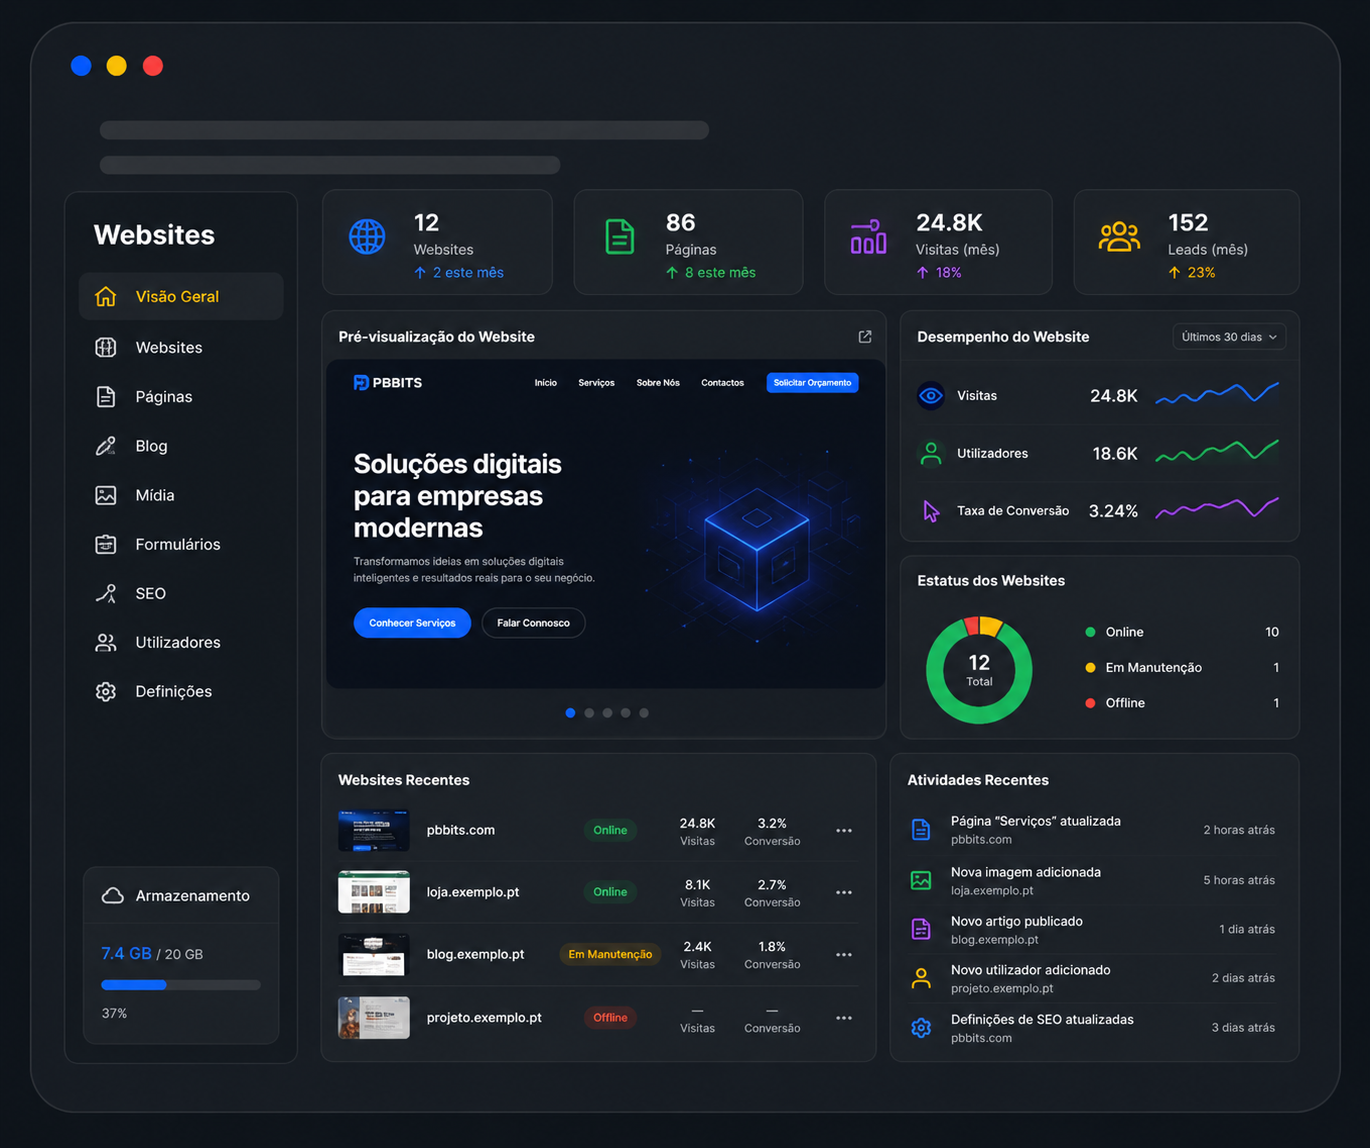This screenshot has width=1370, height=1148.
Task: Click the Páginas document icon in sidebar
Action: click(105, 396)
